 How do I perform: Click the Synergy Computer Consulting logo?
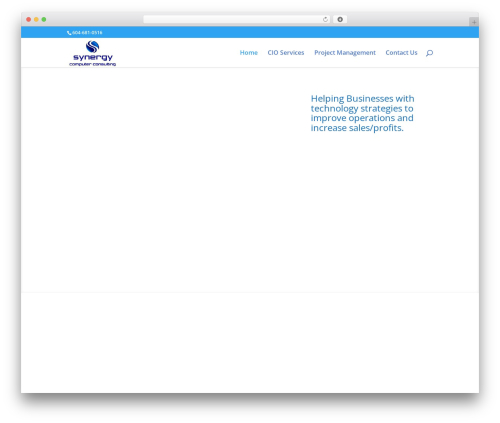93,53
